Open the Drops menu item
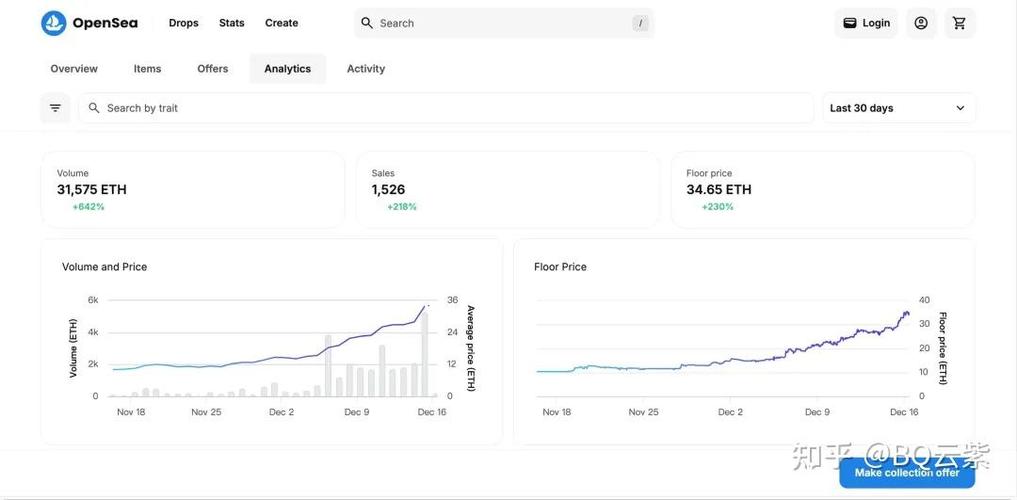 pos(184,23)
